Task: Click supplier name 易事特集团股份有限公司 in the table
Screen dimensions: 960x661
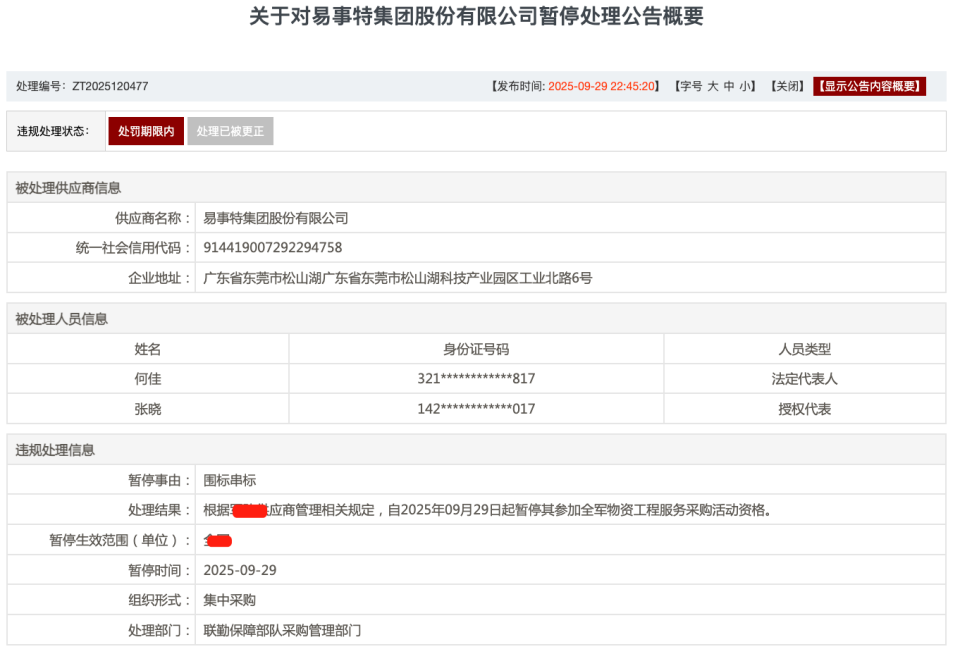Action: tap(276, 218)
